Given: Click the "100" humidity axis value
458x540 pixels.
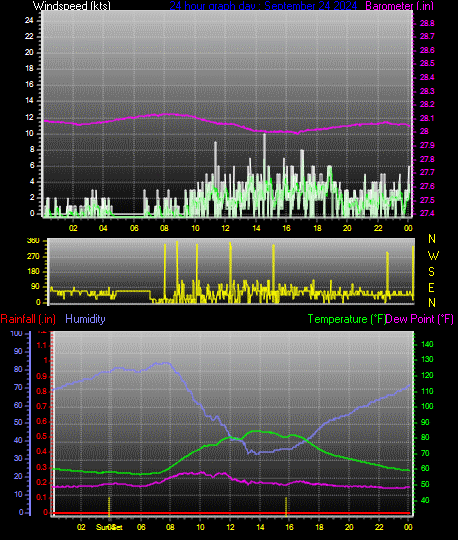Looking at the screenshot, I should [16, 333].
